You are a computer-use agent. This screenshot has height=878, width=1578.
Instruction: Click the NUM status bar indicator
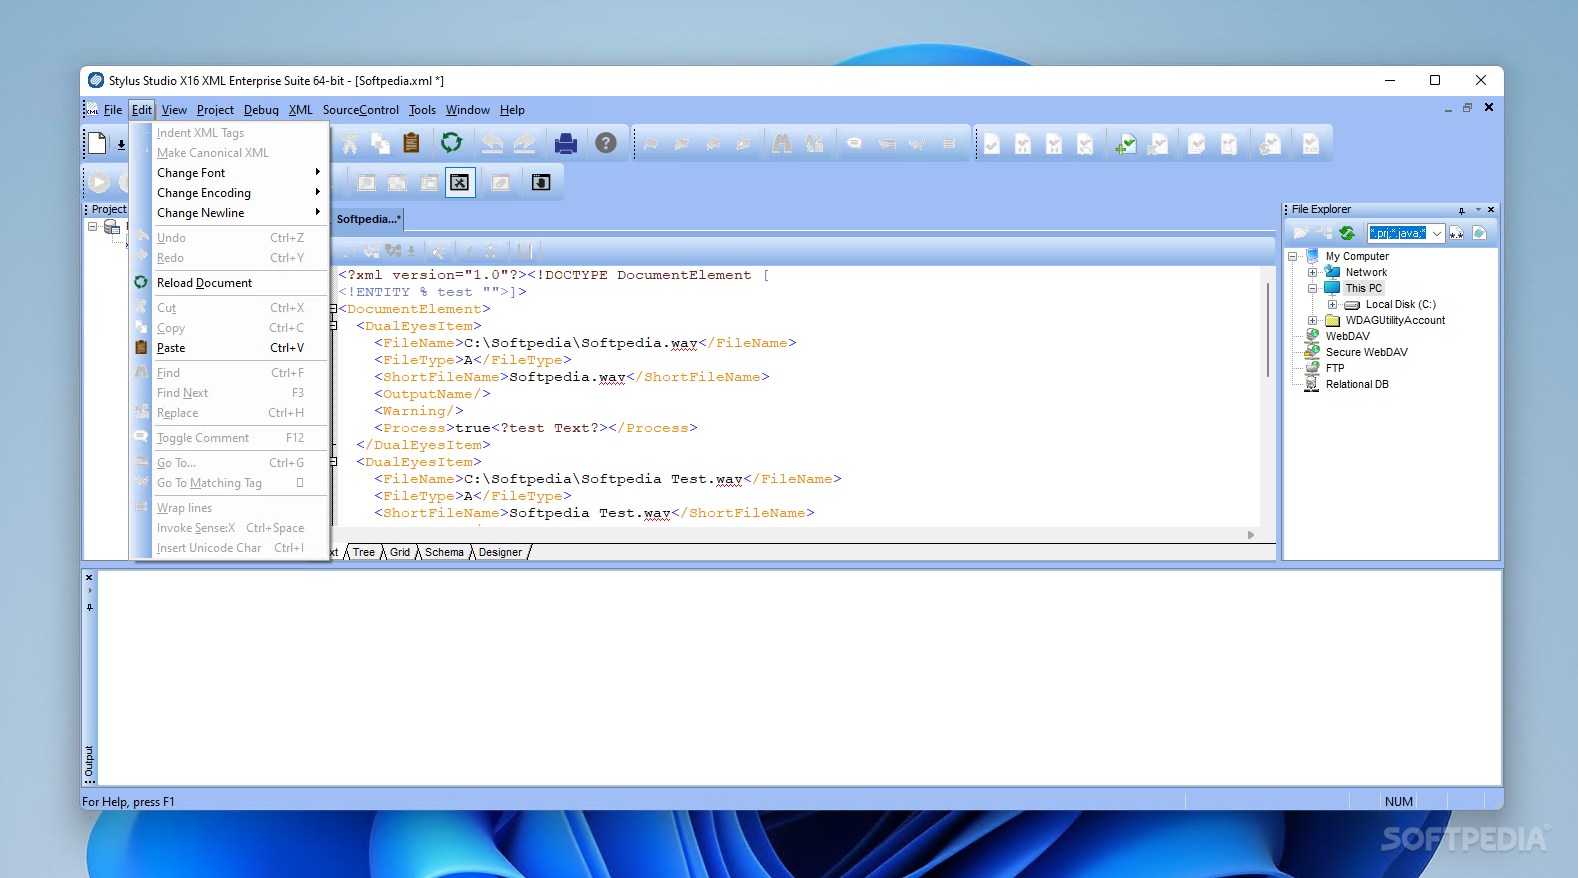[x=1399, y=802]
